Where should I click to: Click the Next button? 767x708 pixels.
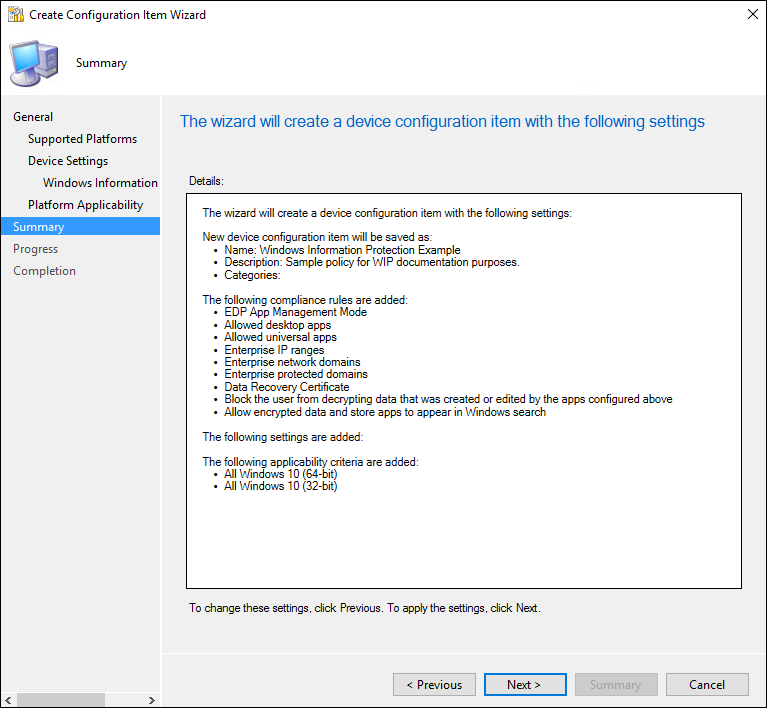[525, 685]
